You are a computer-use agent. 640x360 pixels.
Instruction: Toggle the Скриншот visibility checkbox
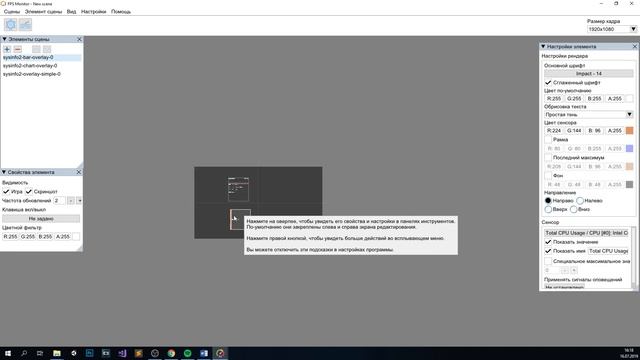(x=29, y=191)
